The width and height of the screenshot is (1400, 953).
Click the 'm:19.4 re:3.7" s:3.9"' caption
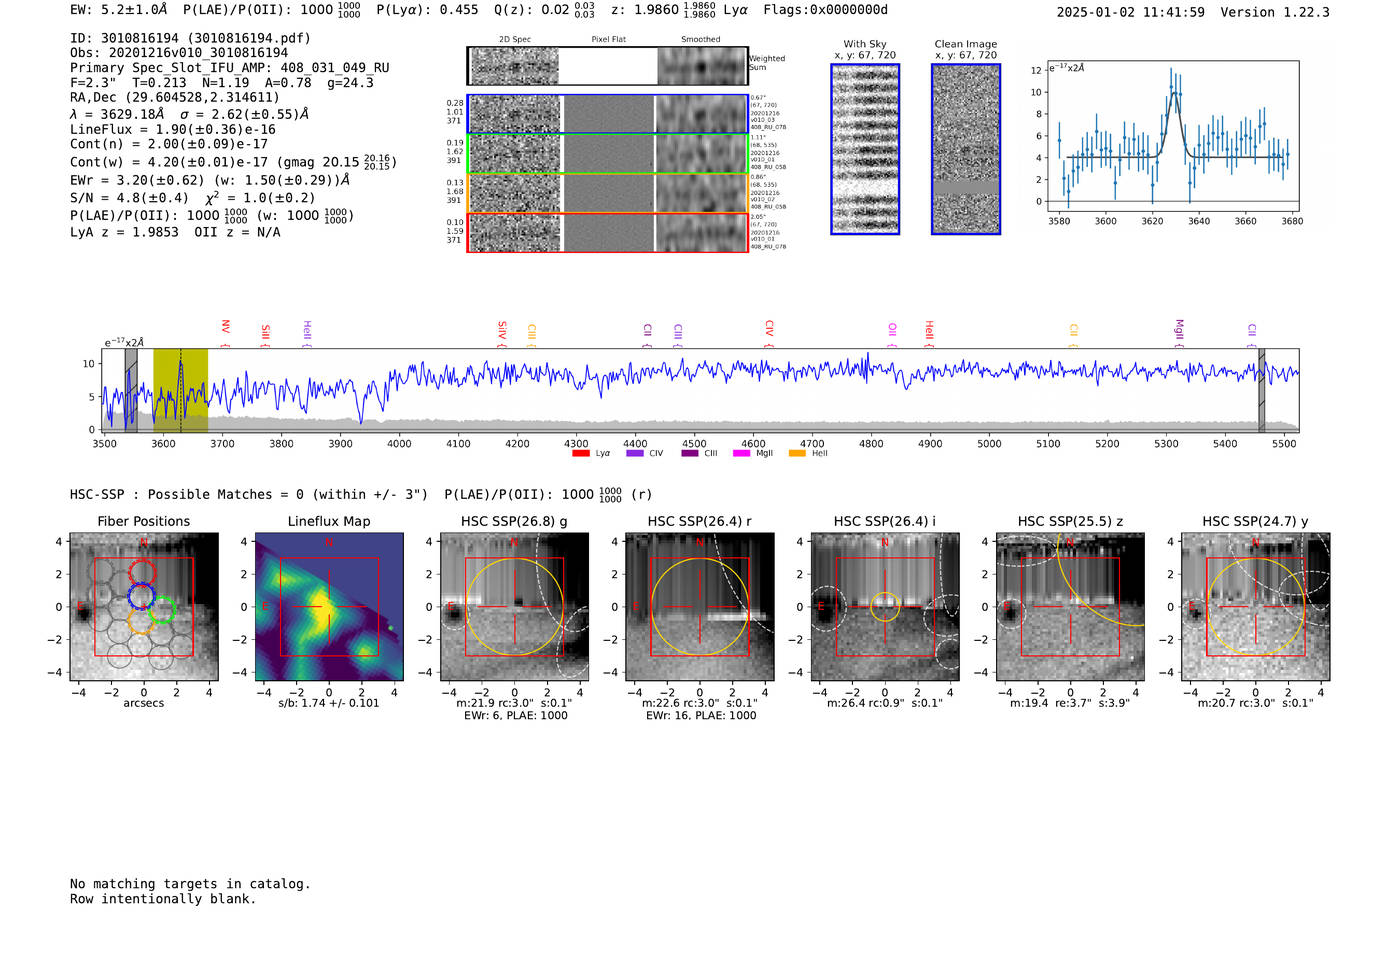point(1070,703)
